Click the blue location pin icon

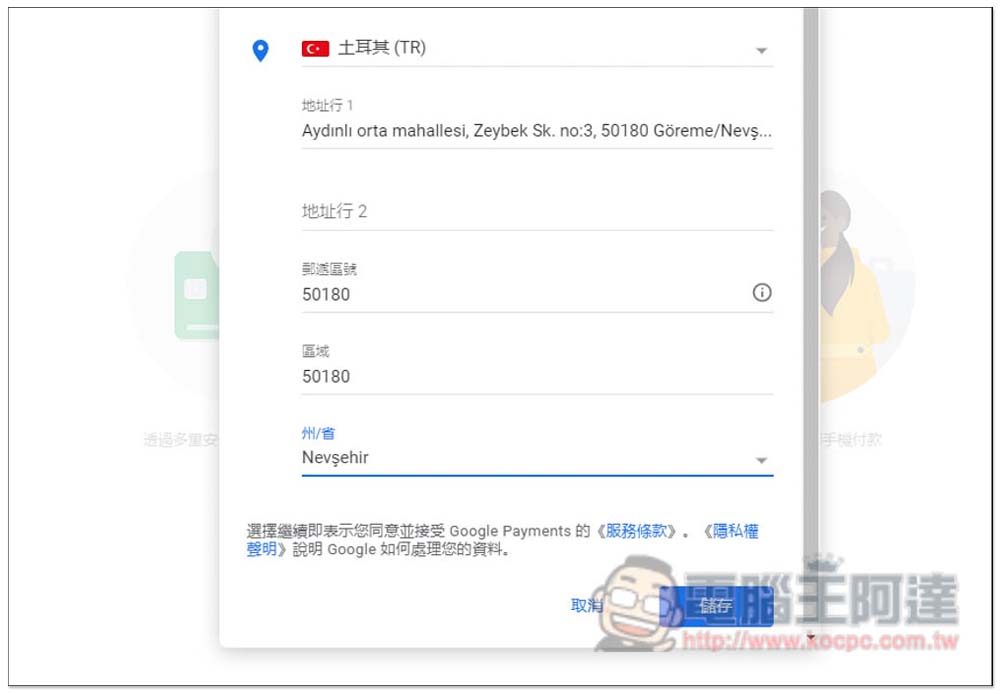260,50
